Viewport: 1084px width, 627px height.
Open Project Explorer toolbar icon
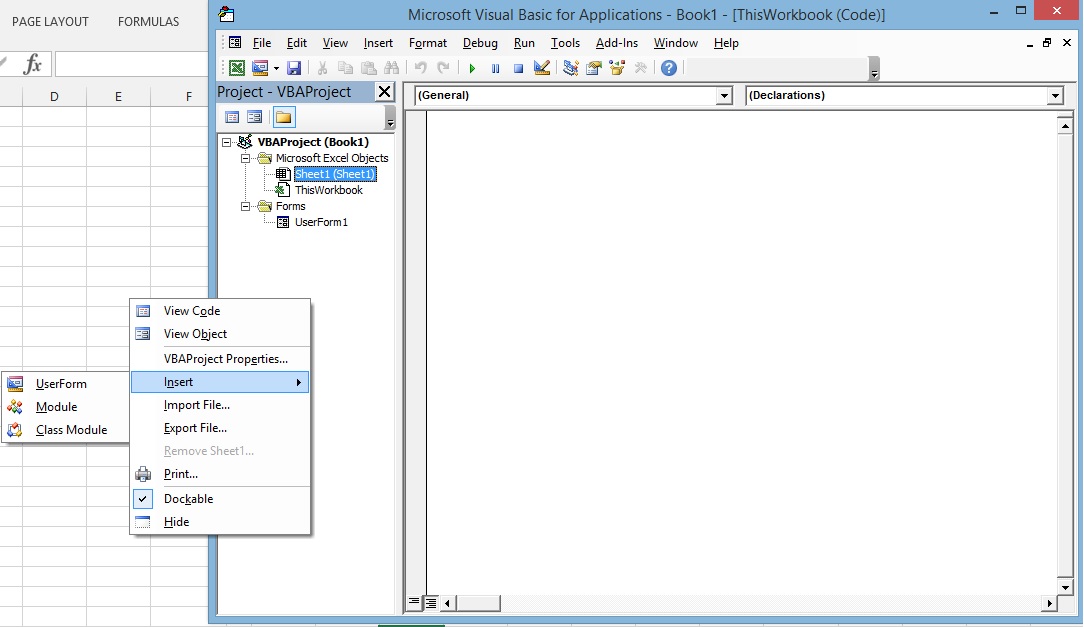570,68
